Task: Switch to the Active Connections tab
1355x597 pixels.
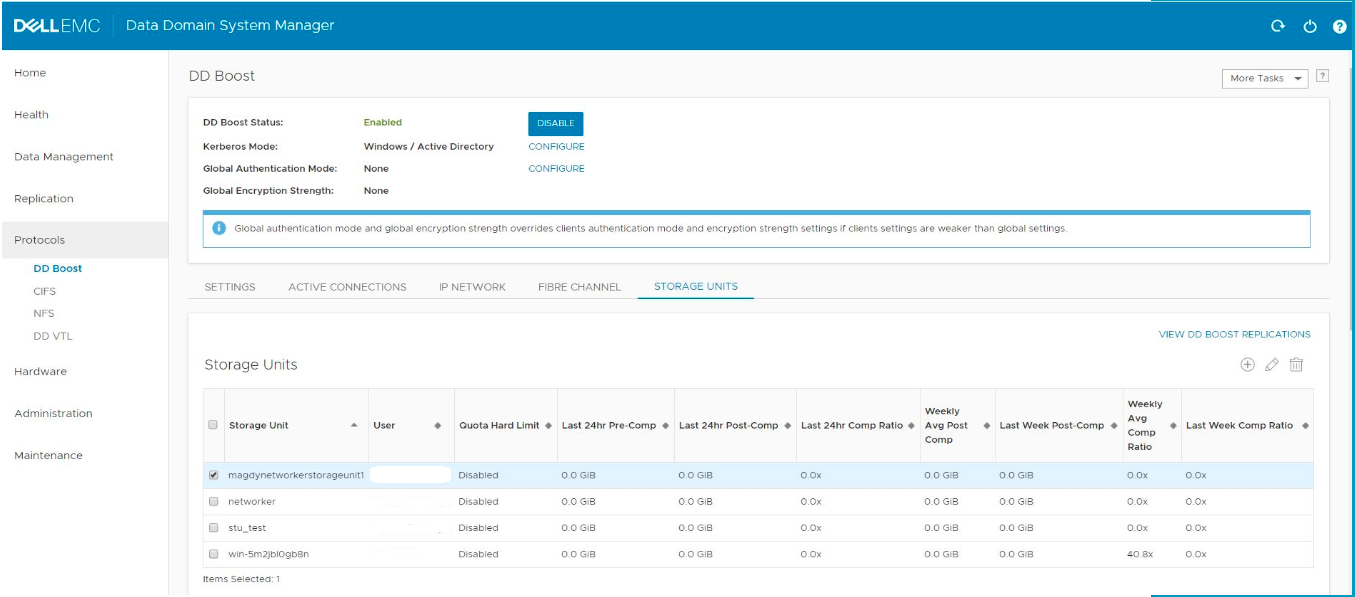Action: [347, 287]
